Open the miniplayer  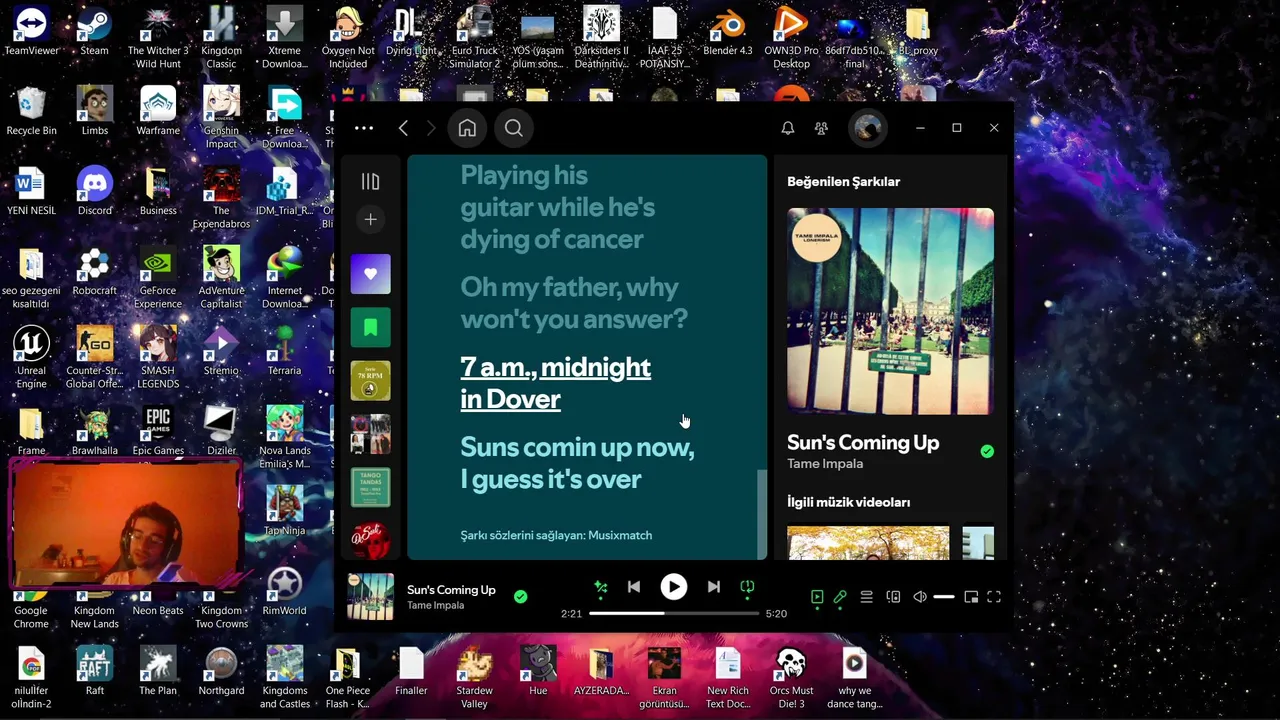point(971,597)
